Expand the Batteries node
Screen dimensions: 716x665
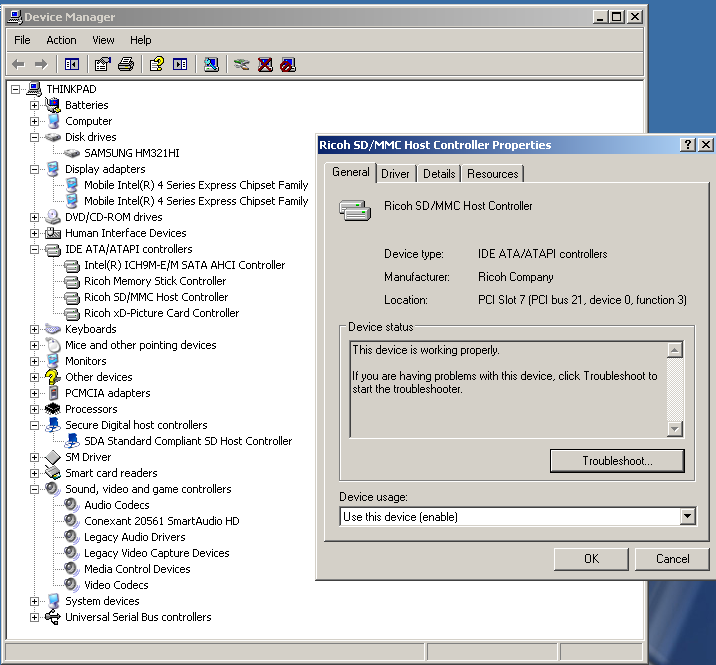(x=34, y=105)
